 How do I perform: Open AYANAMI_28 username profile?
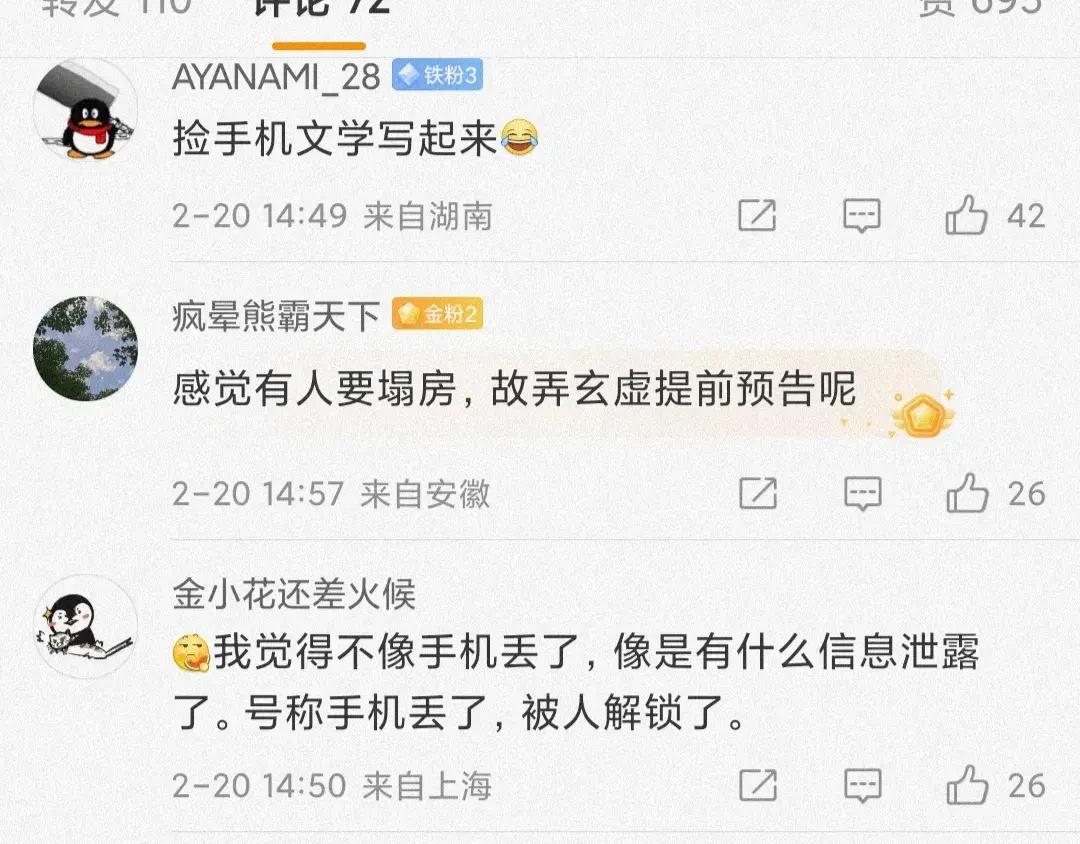click(276, 76)
